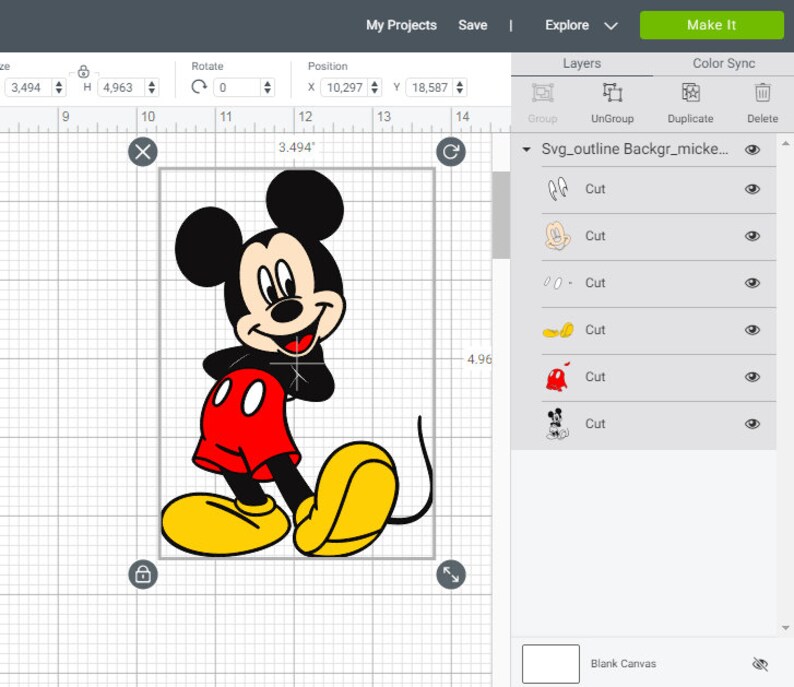The image size is (794, 687).
Task: Click the Y position stepper arrows
Action: 459,88
